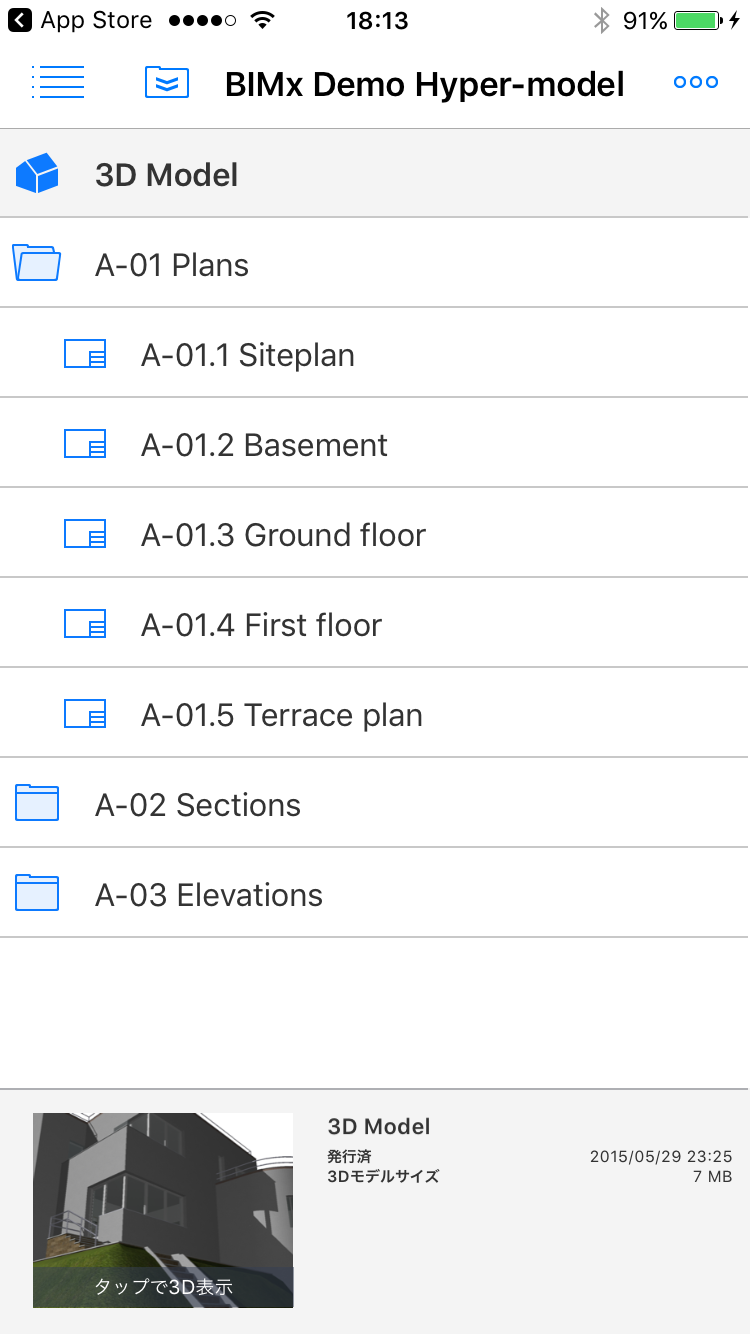Open the hamburger list menu icon
The height and width of the screenshot is (1334, 750).
[x=58, y=82]
